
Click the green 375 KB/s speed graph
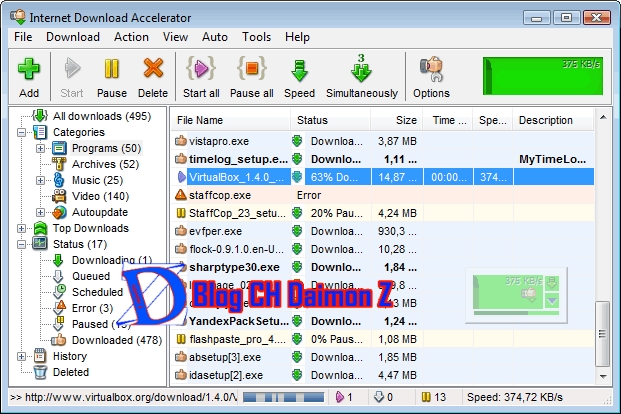click(x=543, y=76)
